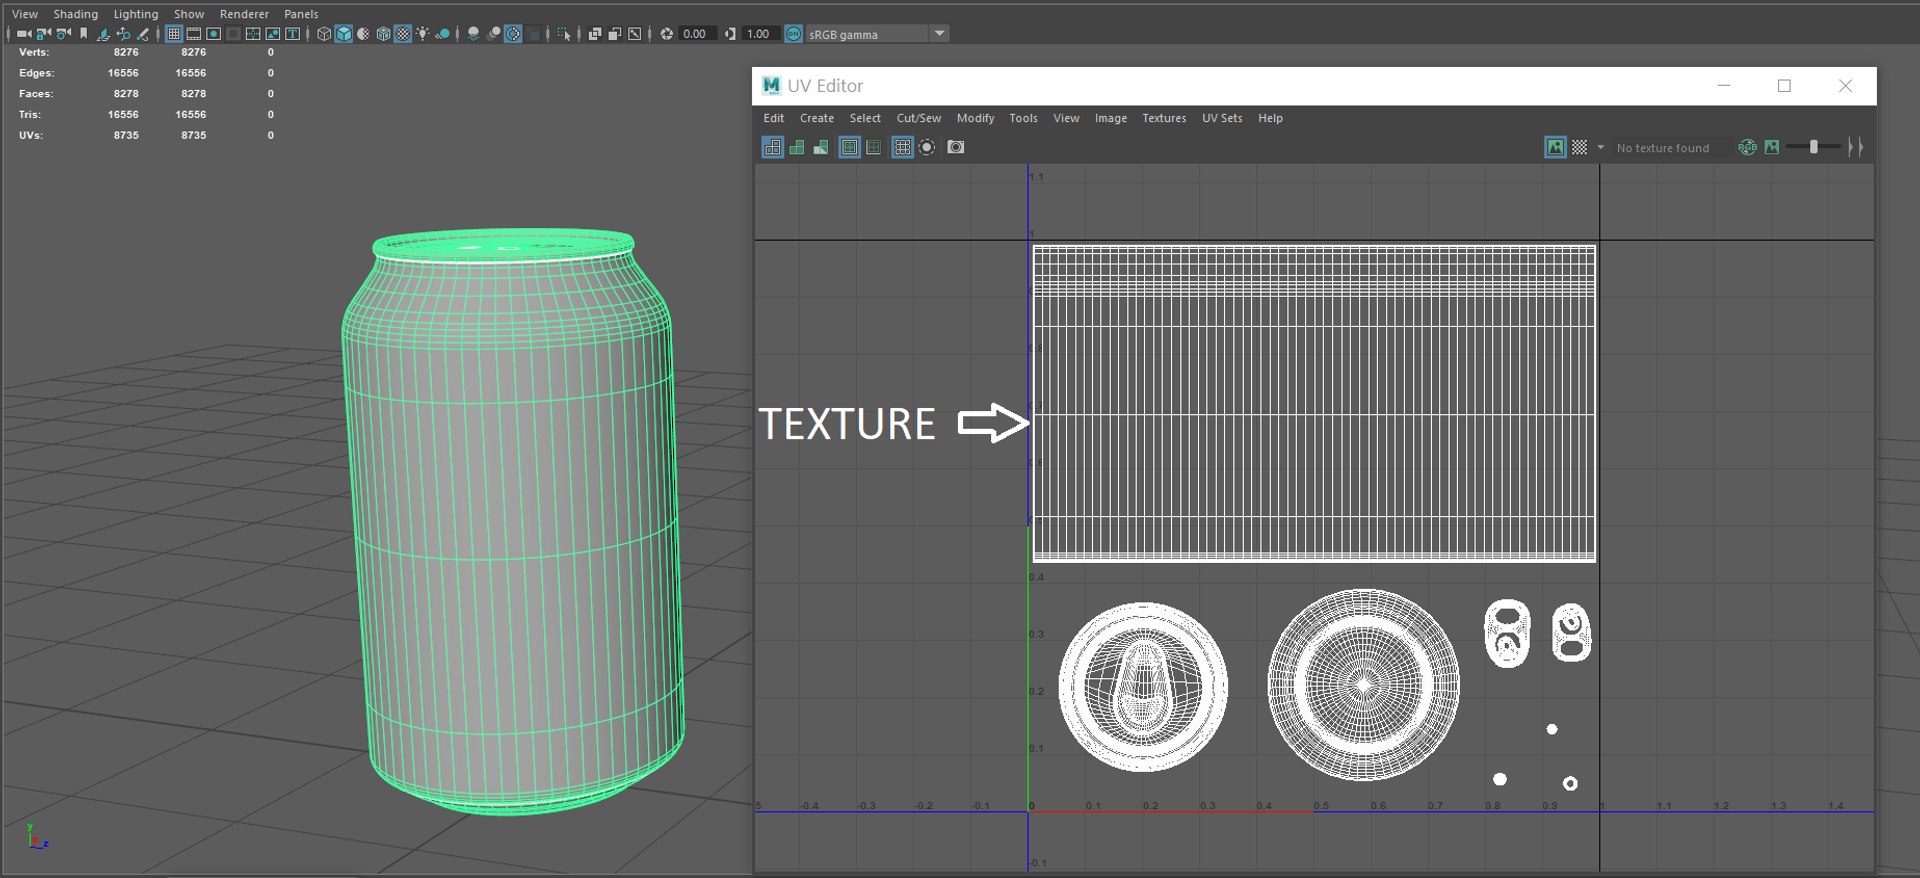Toggle motion blur icon in viewport
1920x878 pixels.
click(x=494, y=34)
